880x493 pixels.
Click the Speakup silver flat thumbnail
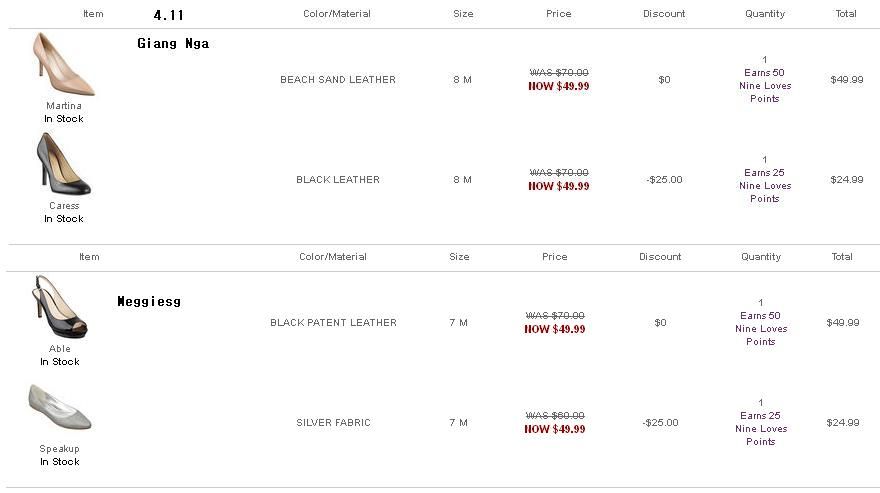click(60, 408)
